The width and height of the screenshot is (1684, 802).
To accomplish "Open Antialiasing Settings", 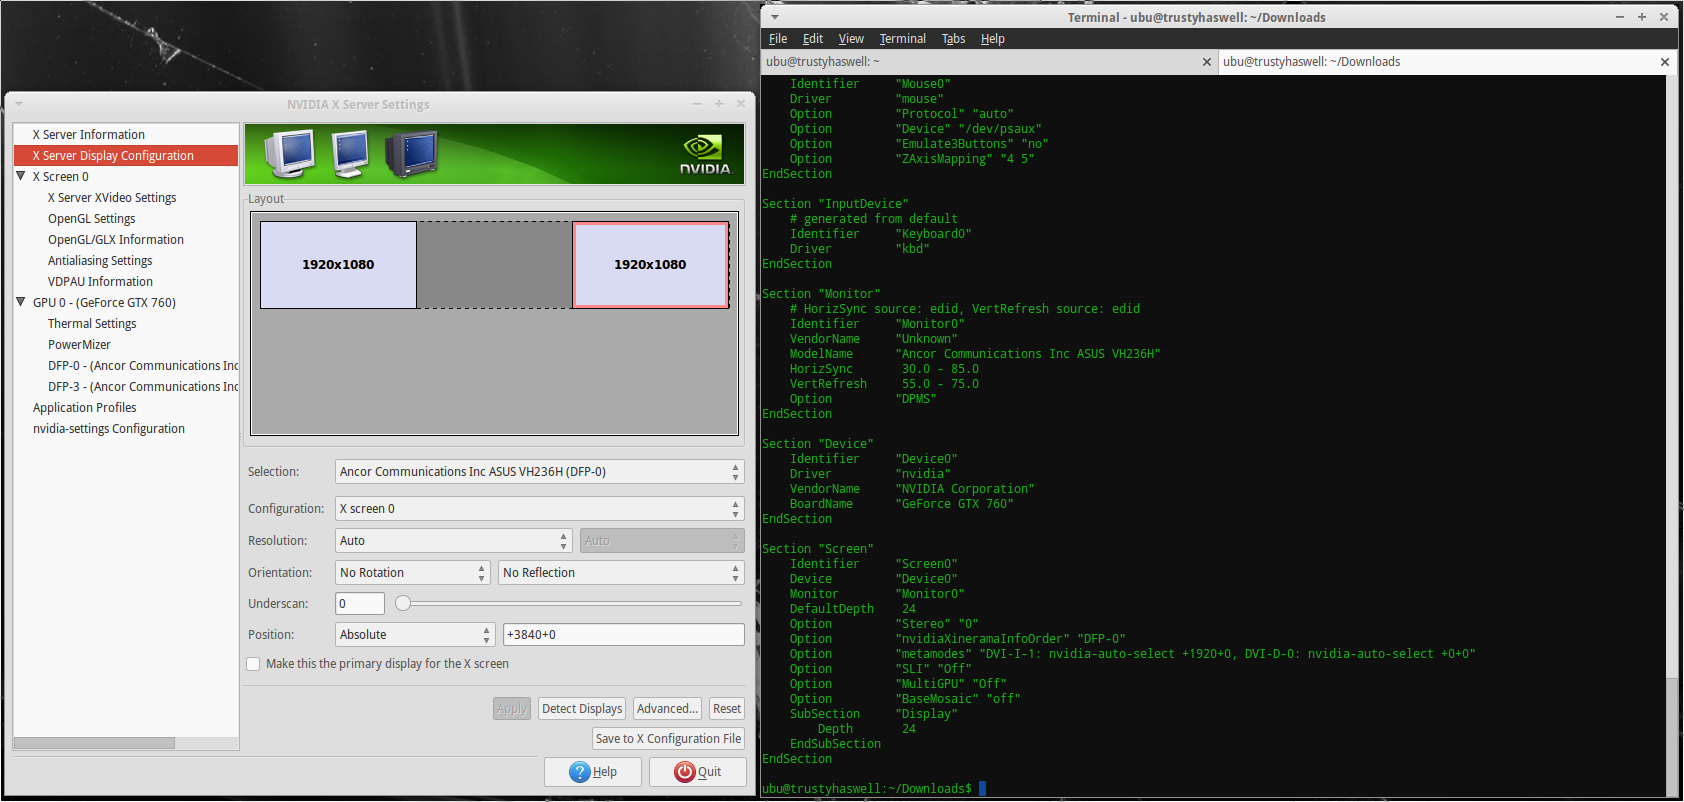I will (100, 261).
